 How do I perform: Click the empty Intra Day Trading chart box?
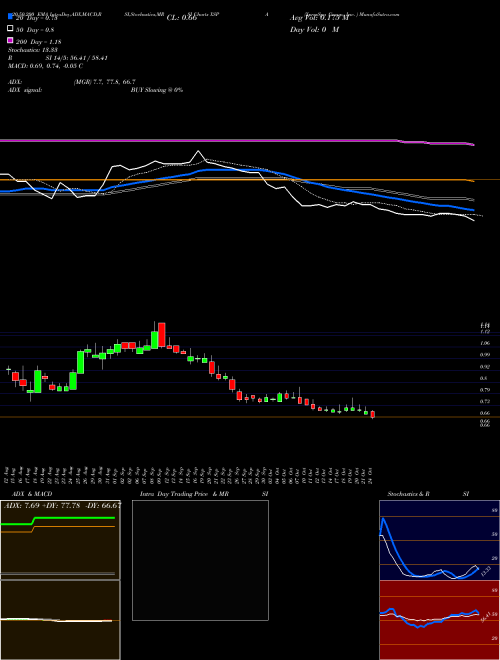[200, 560]
